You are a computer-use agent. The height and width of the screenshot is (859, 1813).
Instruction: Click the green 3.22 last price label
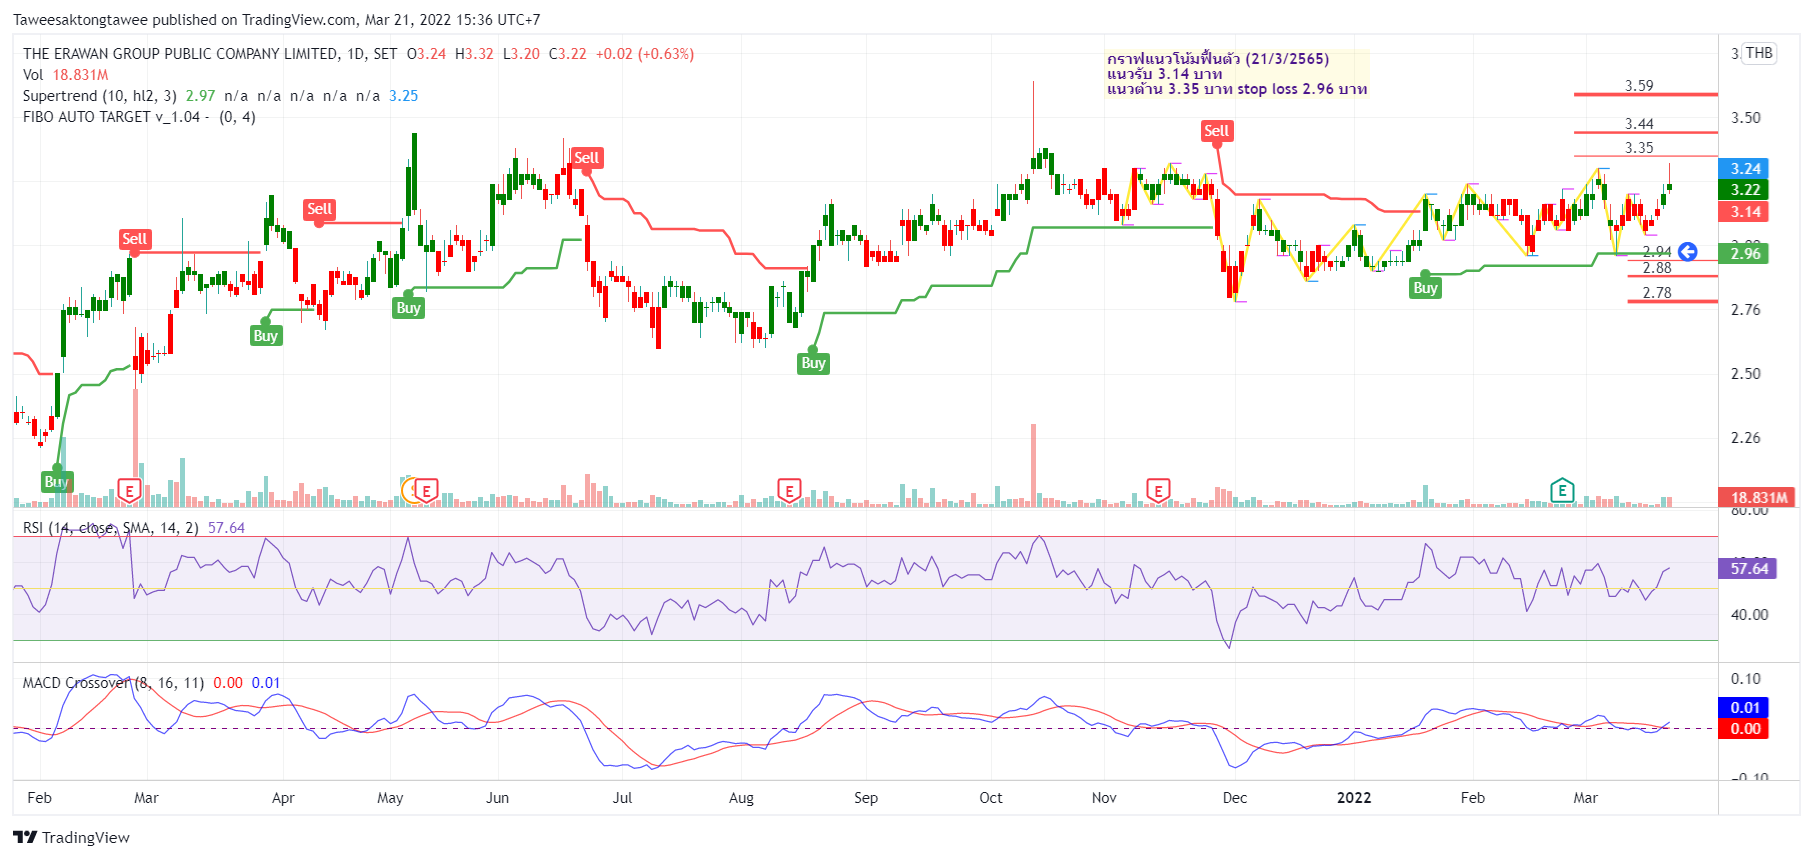coord(1744,190)
